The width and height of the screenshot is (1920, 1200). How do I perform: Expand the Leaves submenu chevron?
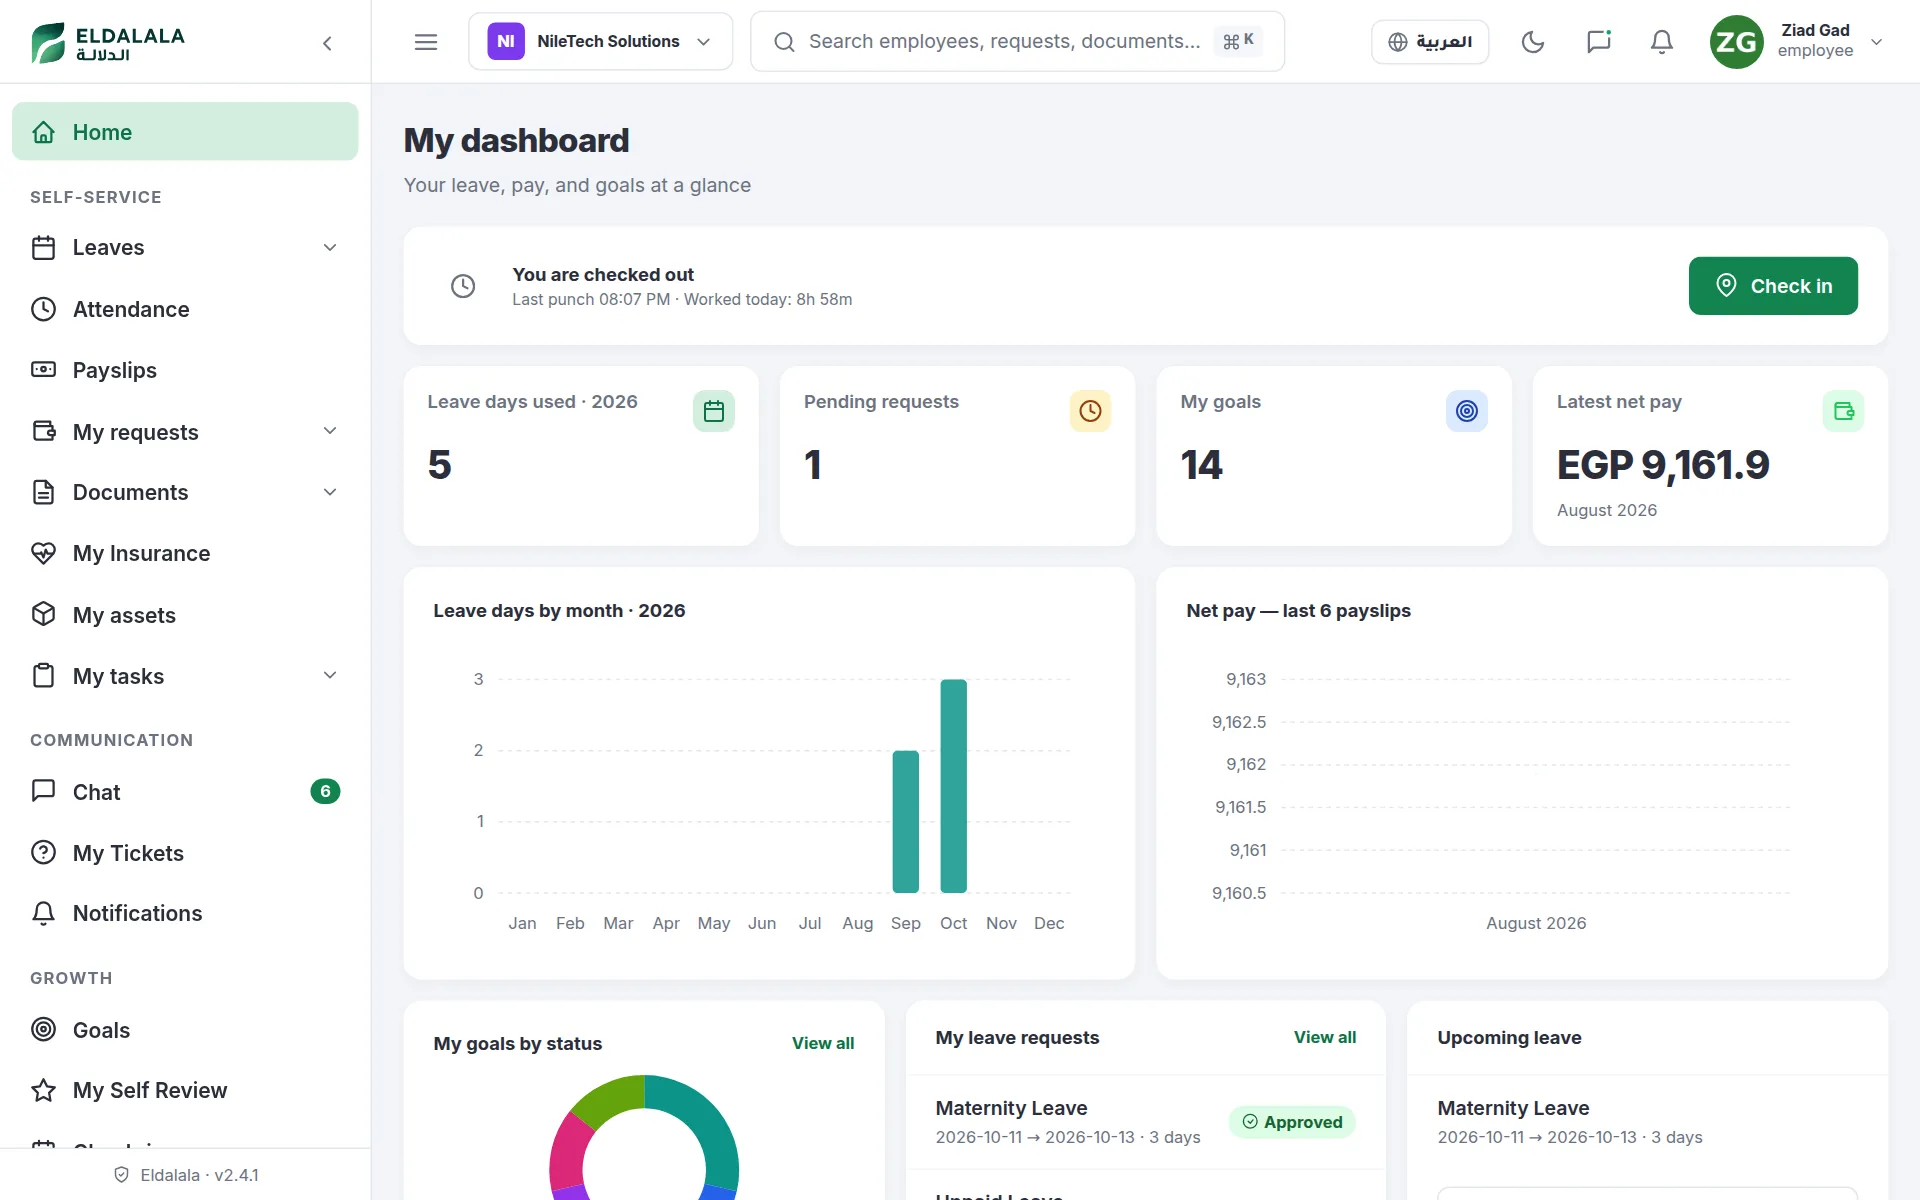[x=330, y=247]
